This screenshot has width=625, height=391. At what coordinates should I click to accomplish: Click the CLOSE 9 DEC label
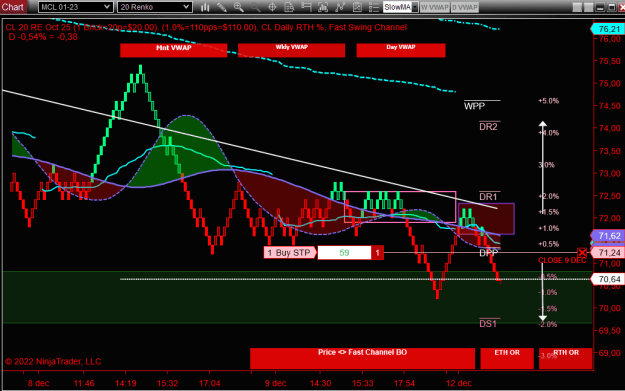[562, 260]
